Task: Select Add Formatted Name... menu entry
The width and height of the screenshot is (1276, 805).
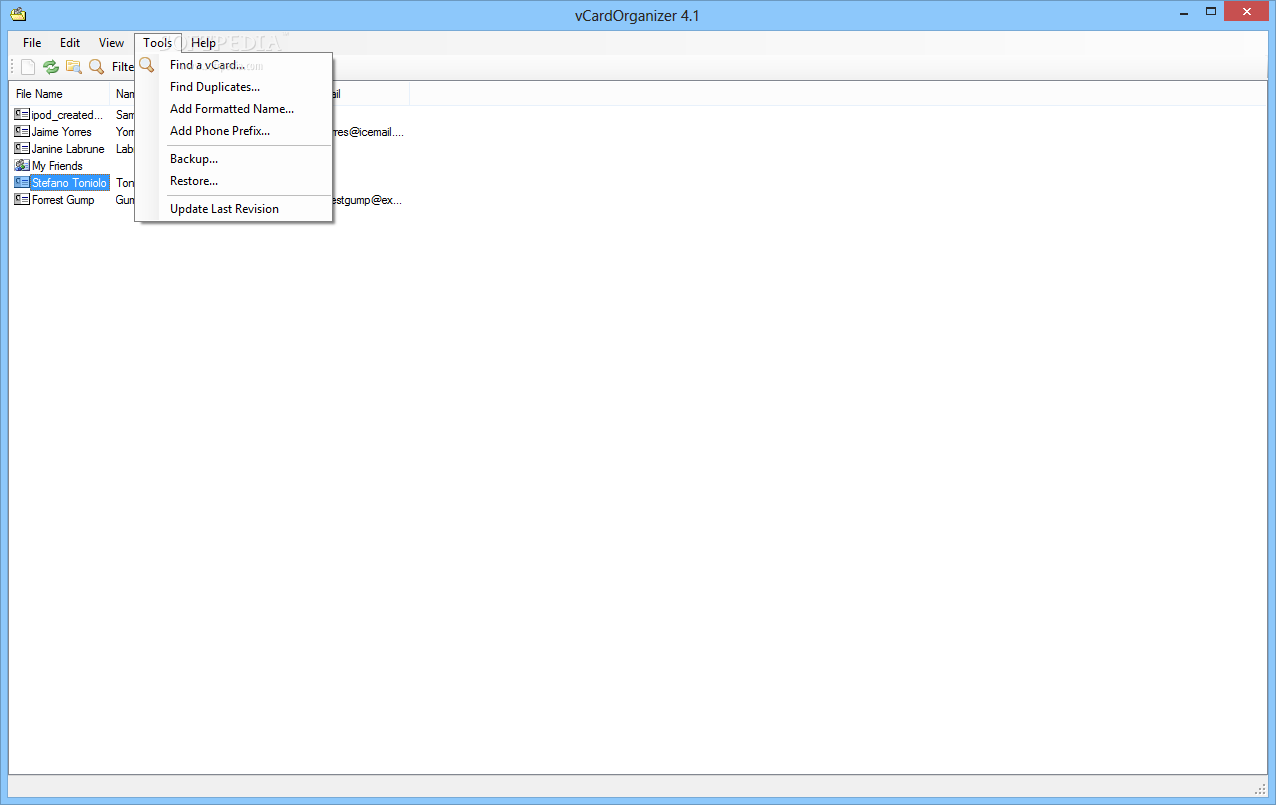Action: (x=234, y=109)
